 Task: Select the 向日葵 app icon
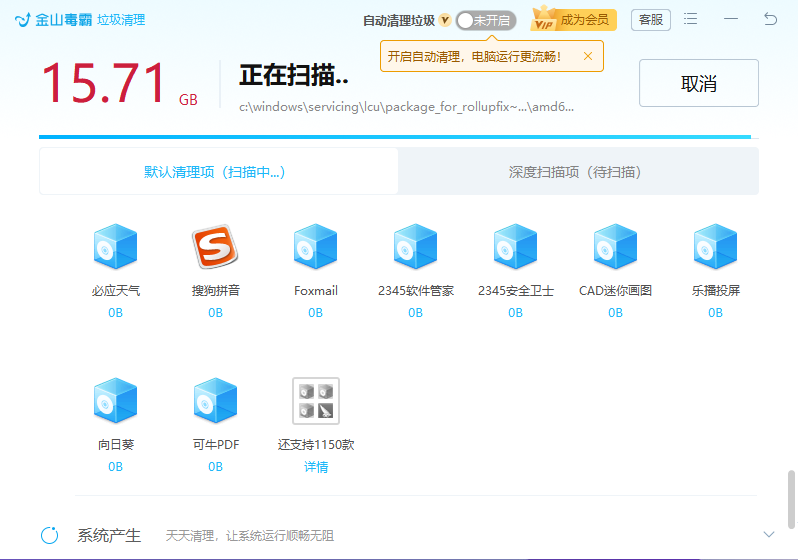tap(115, 401)
